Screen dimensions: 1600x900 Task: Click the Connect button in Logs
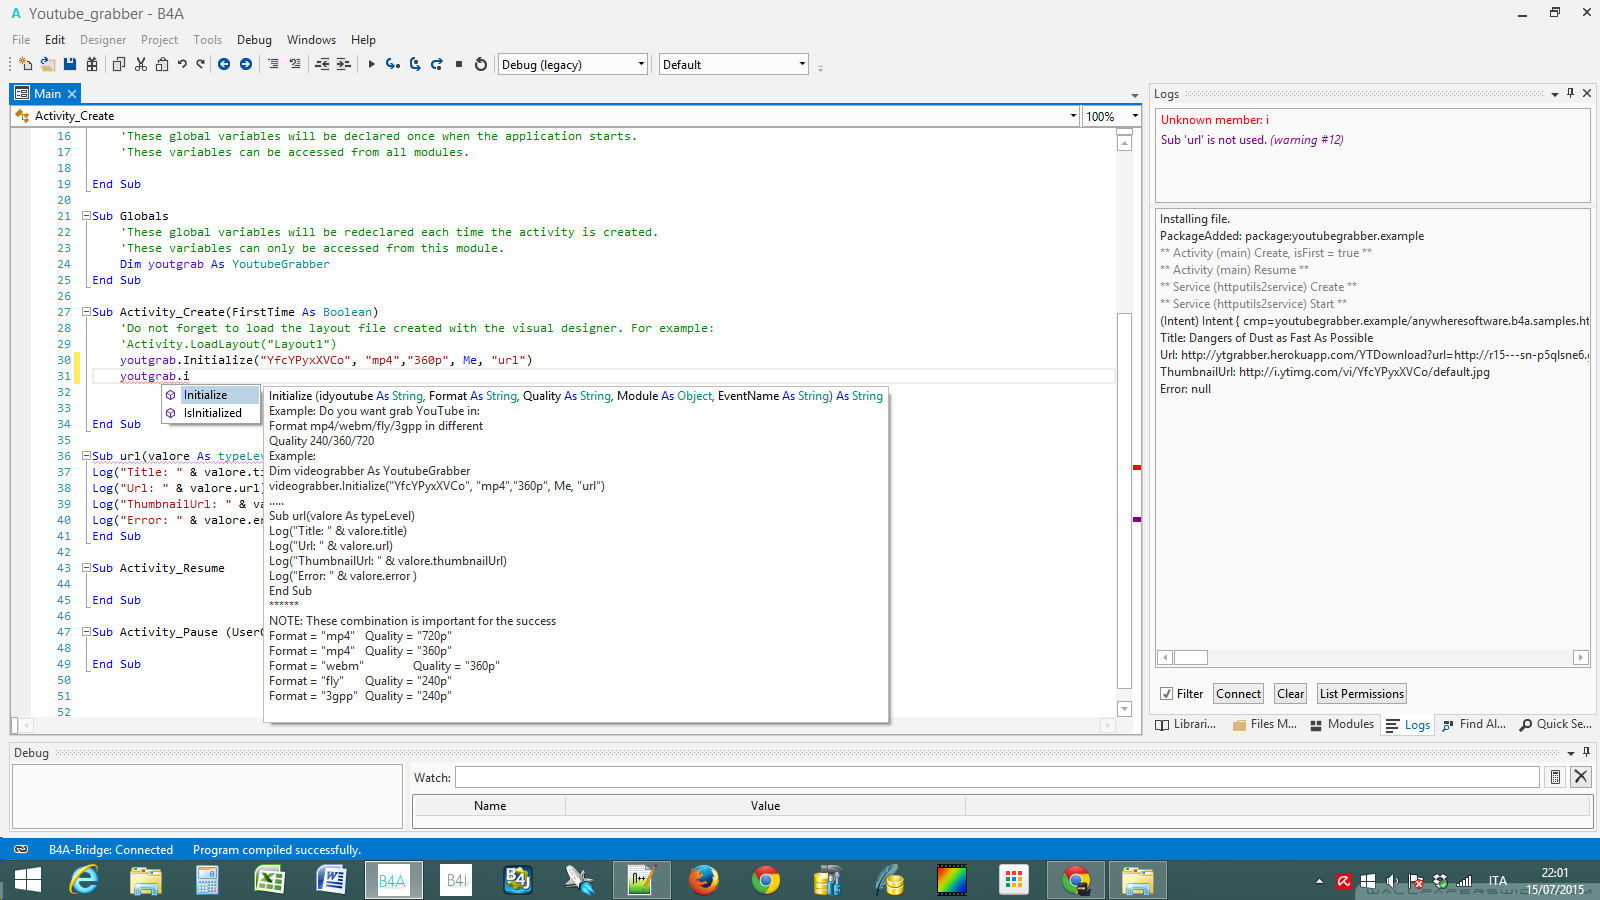pos(1238,694)
